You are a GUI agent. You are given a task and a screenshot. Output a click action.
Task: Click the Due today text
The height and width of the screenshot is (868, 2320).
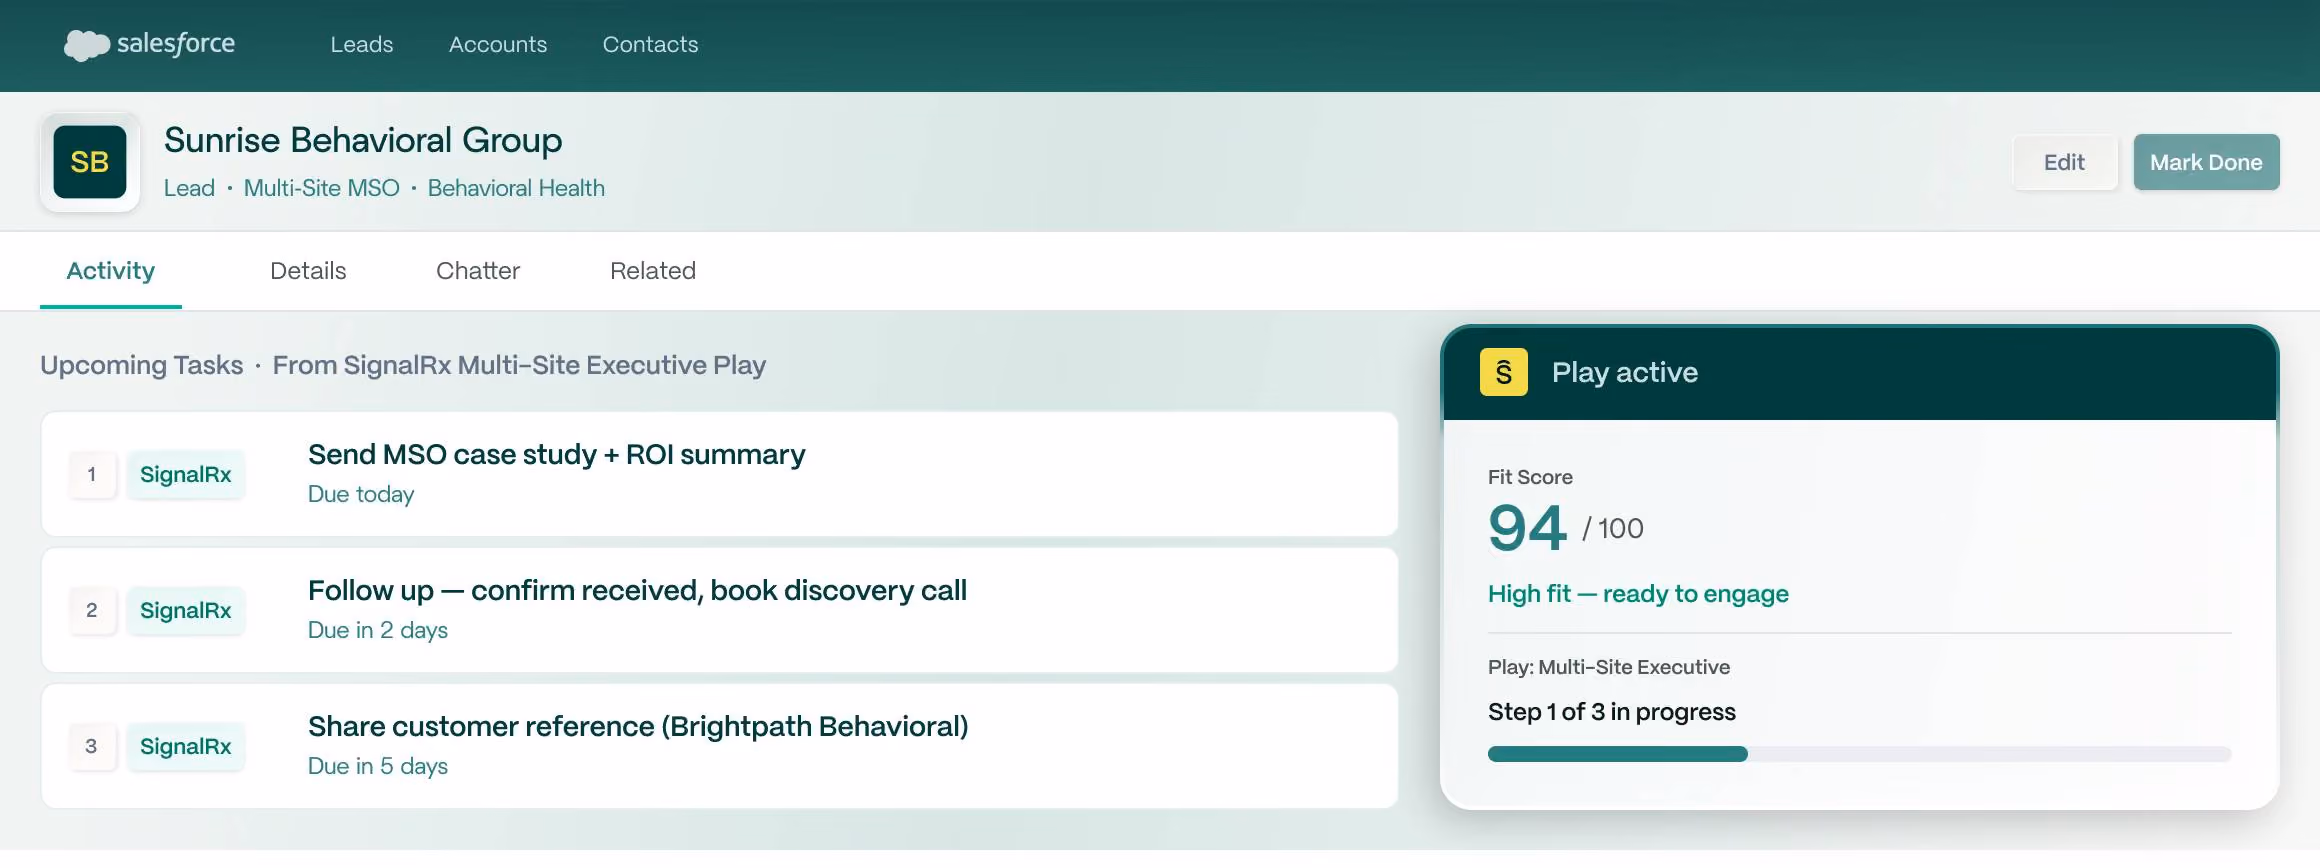coord(361,494)
